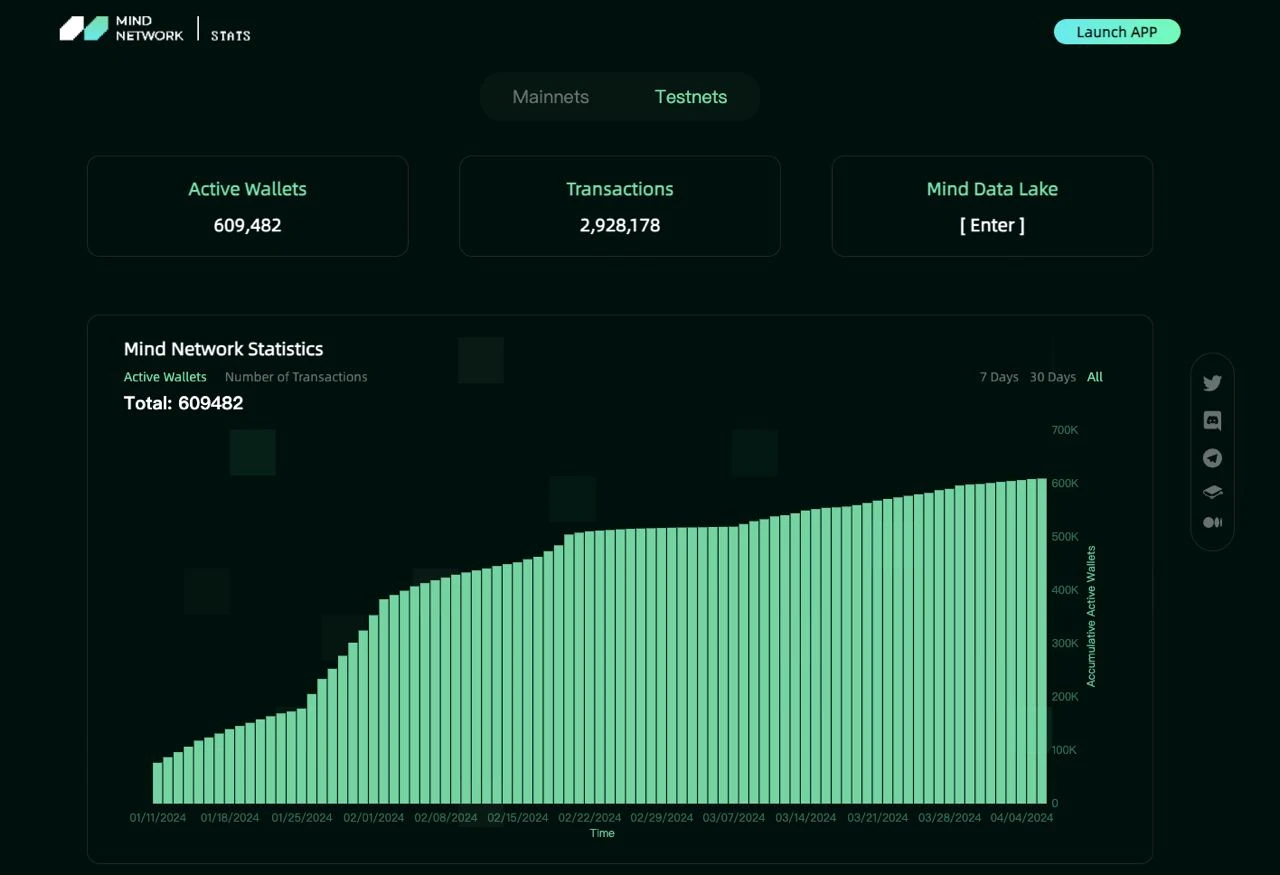
Task: Open the Twitter social link icon
Action: (1212, 383)
